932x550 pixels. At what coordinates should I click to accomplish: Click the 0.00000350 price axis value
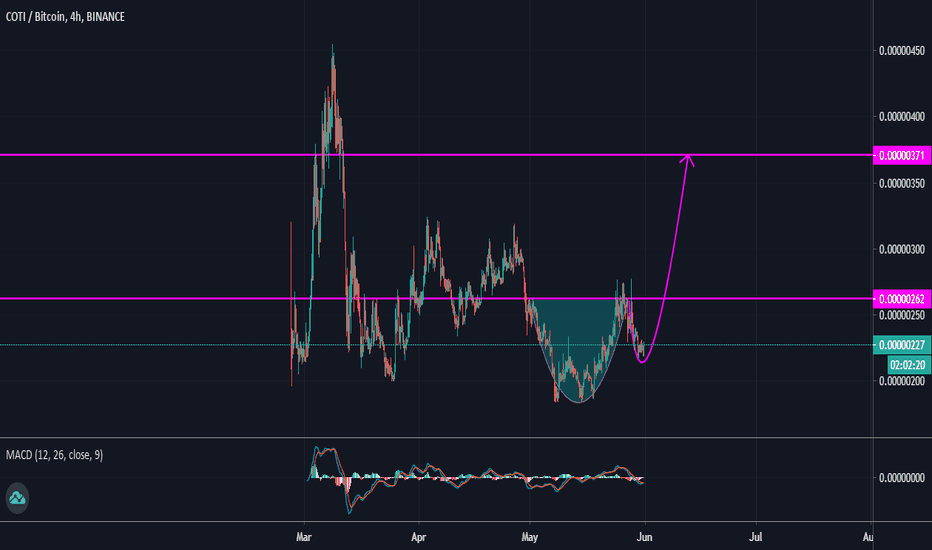coord(902,183)
